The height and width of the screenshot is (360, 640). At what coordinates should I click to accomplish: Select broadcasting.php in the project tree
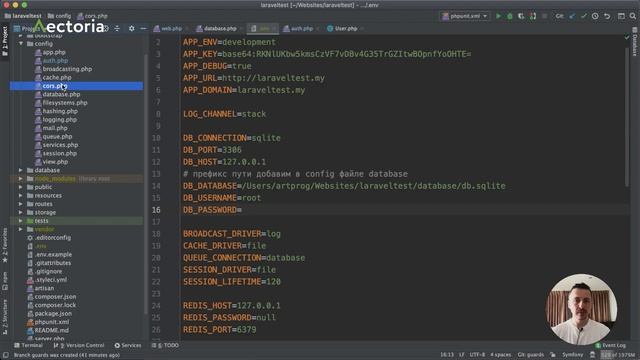[x=67, y=69]
